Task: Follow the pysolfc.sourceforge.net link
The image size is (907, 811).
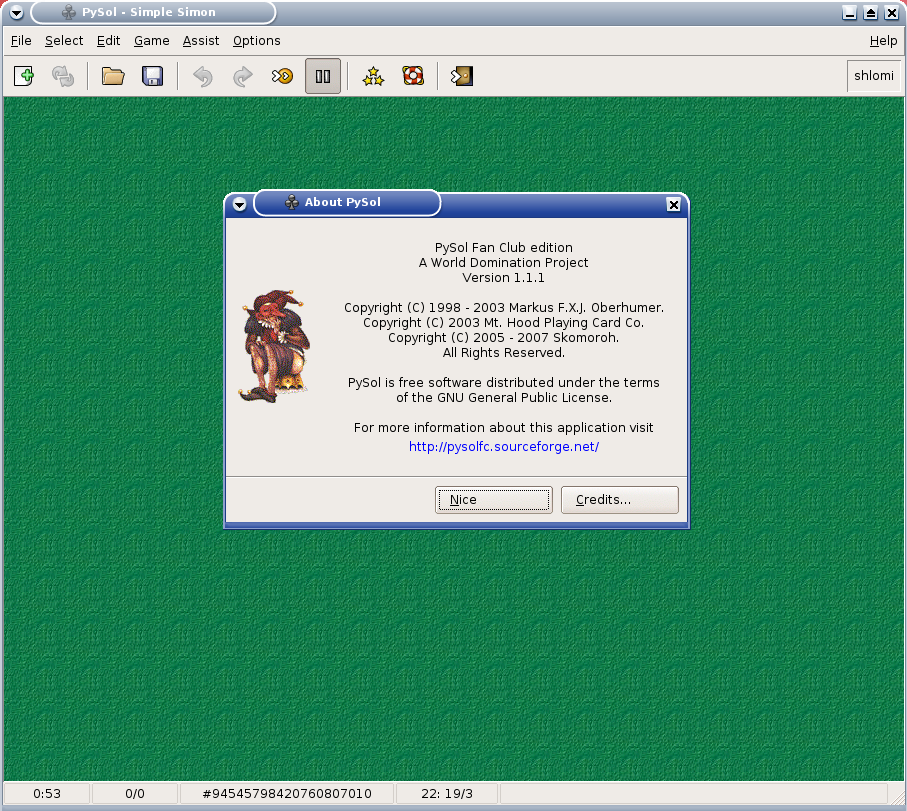Action: point(504,447)
